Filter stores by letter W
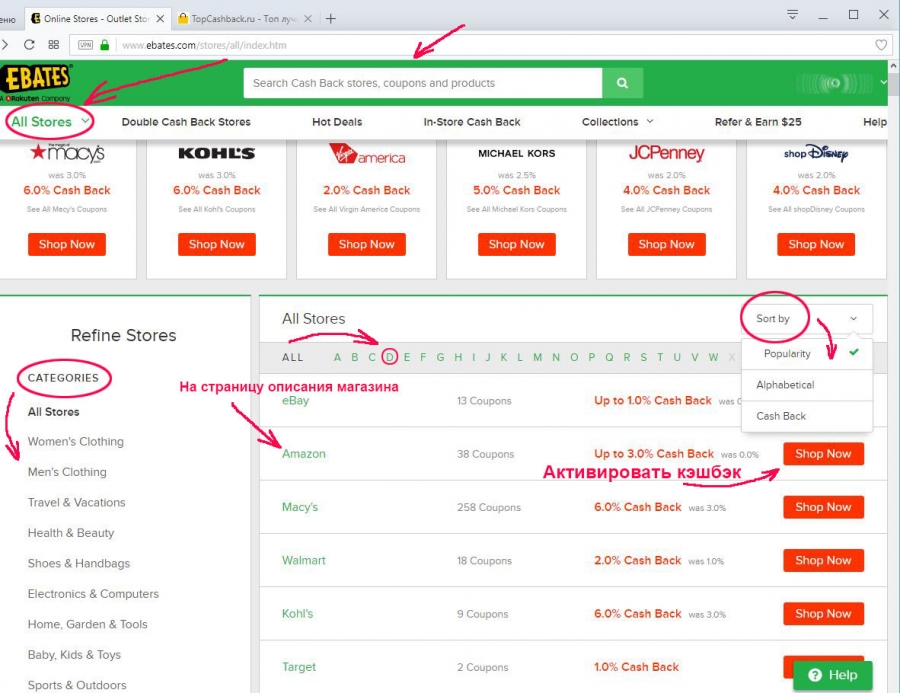 pos(713,357)
